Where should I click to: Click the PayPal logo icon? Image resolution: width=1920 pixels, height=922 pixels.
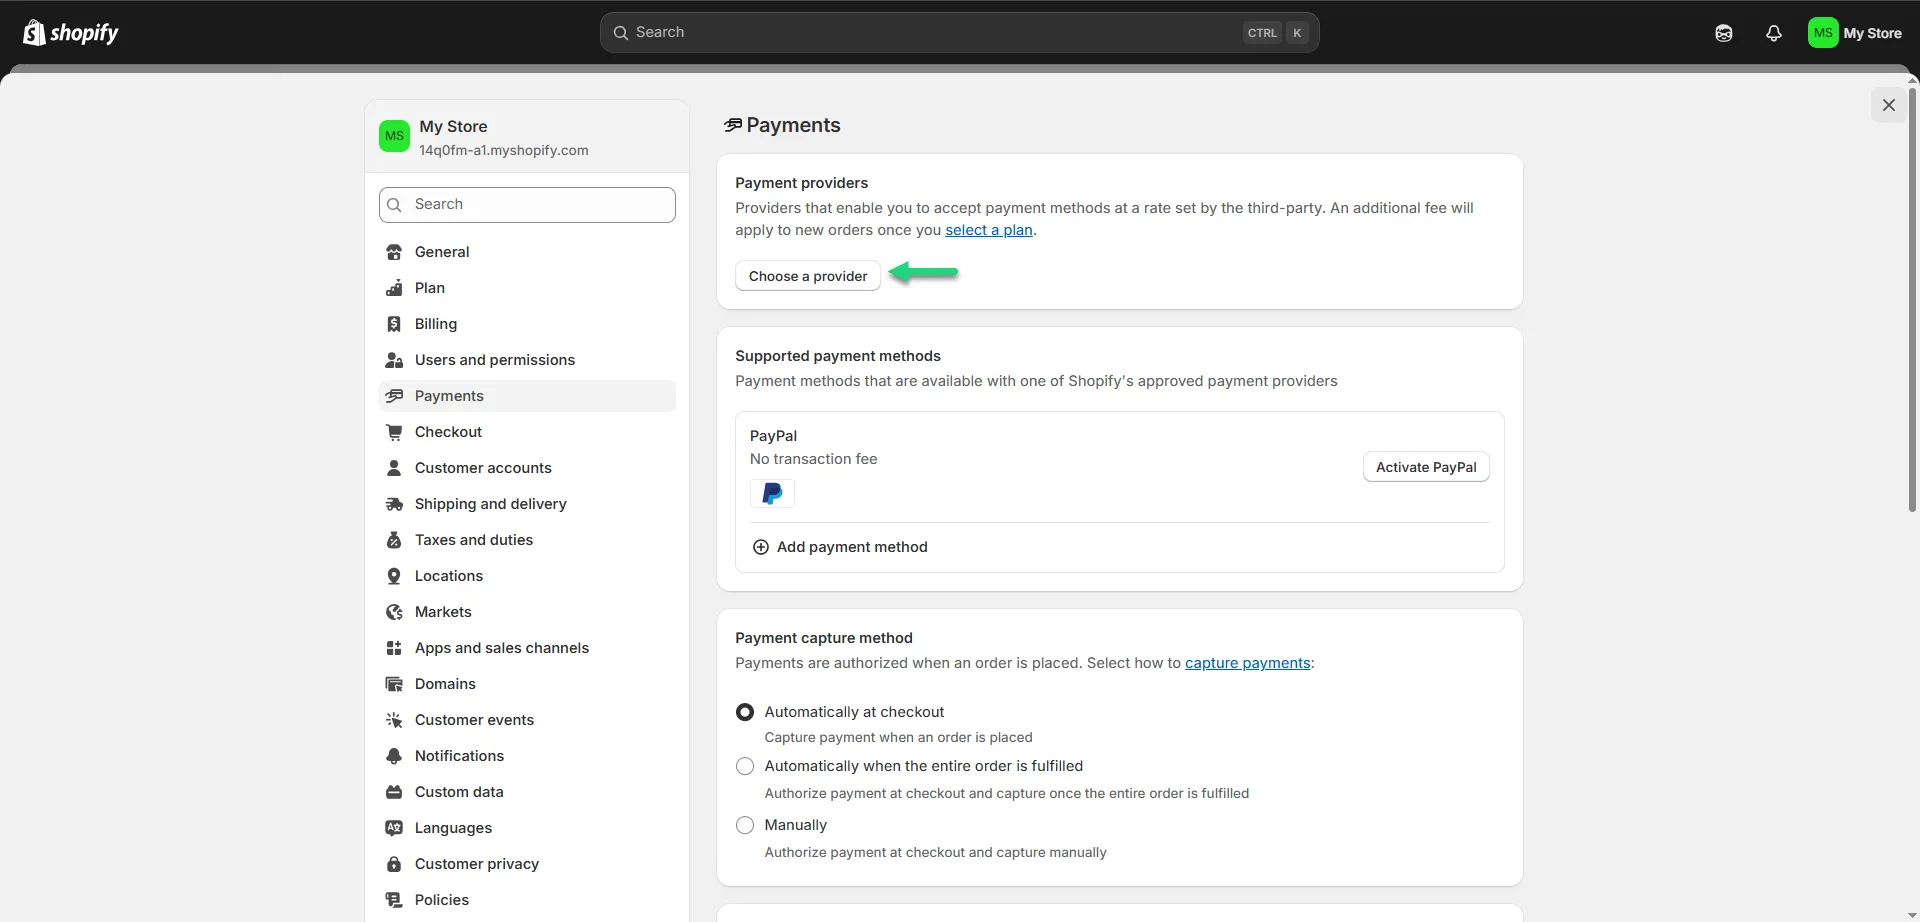coord(772,494)
